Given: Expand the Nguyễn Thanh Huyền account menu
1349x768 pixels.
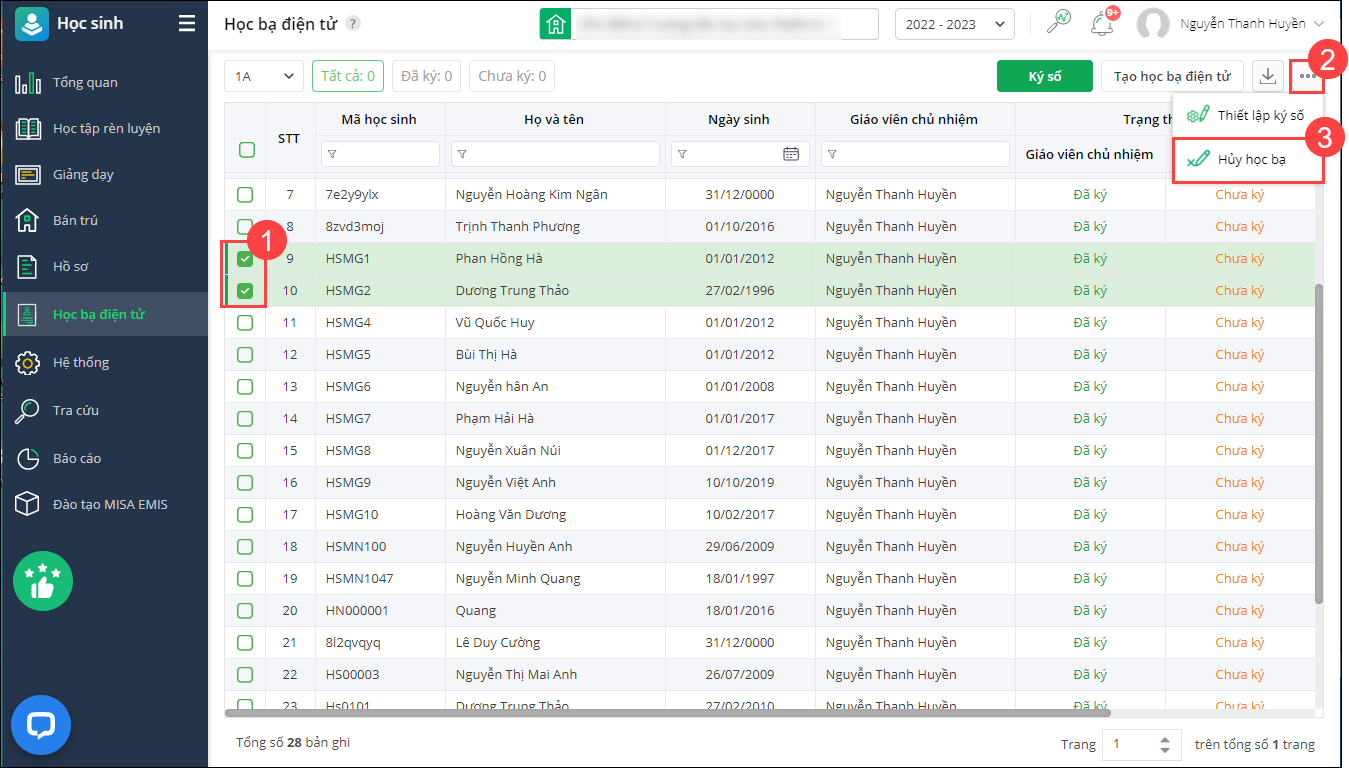Looking at the screenshot, I should 1253,24.
